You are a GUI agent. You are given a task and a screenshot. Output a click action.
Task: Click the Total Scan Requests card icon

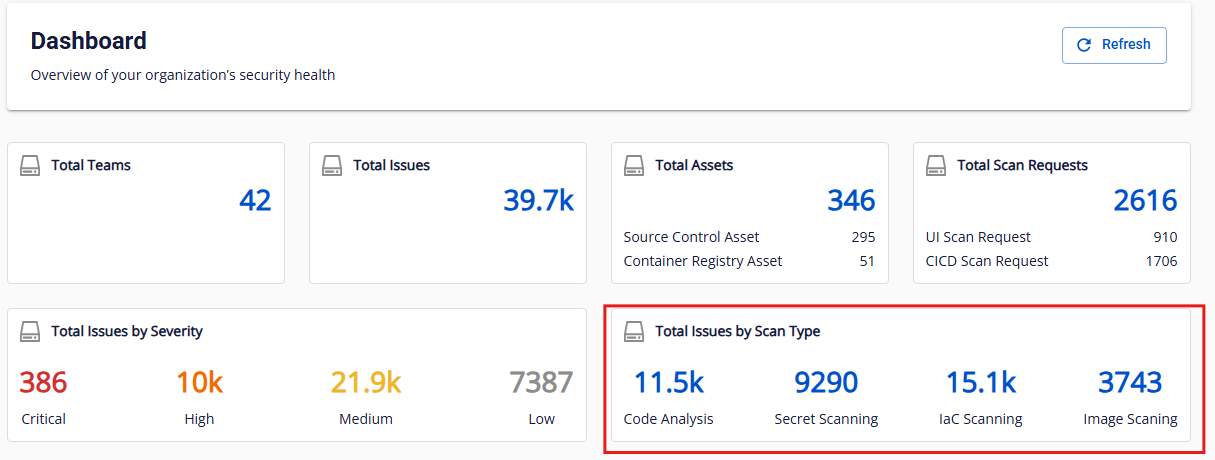click(936, 165)
